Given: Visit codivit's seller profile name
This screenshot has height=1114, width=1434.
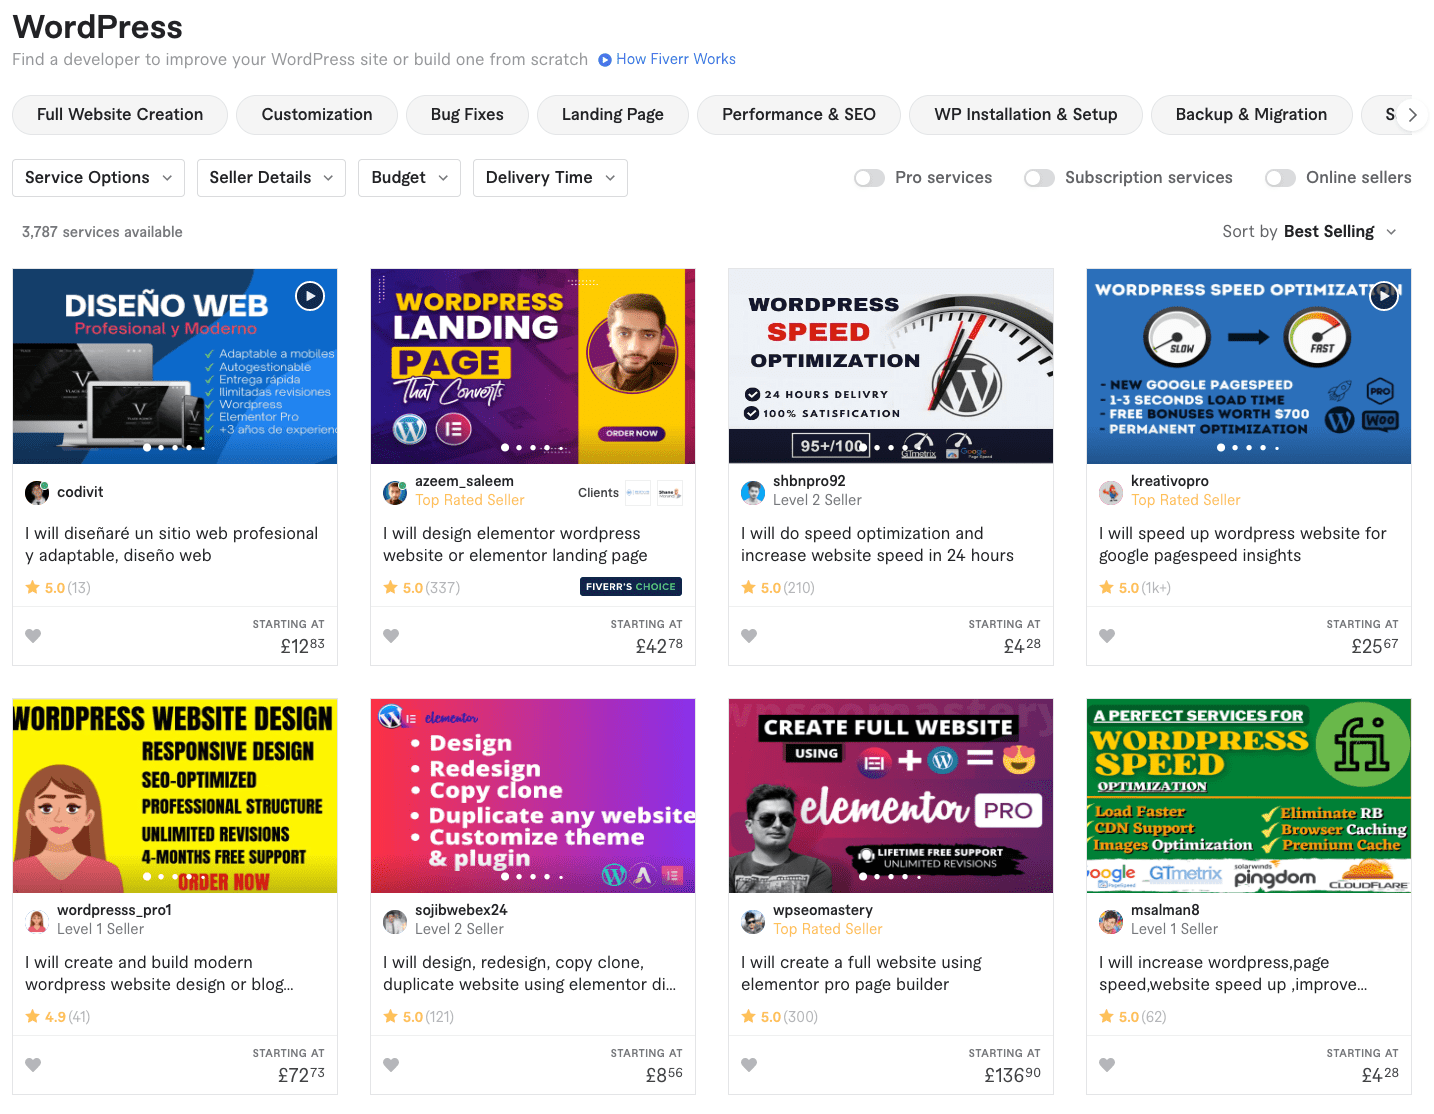Looking at the screenshot, I should point(80,492).
